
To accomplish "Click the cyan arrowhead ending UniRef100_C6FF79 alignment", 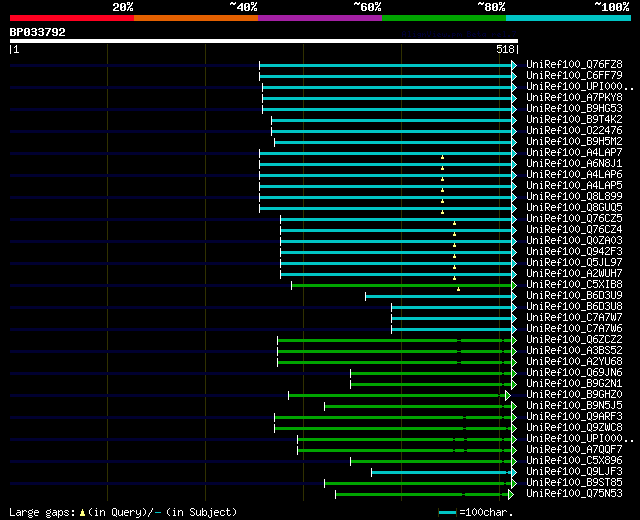I will (514, 76).
